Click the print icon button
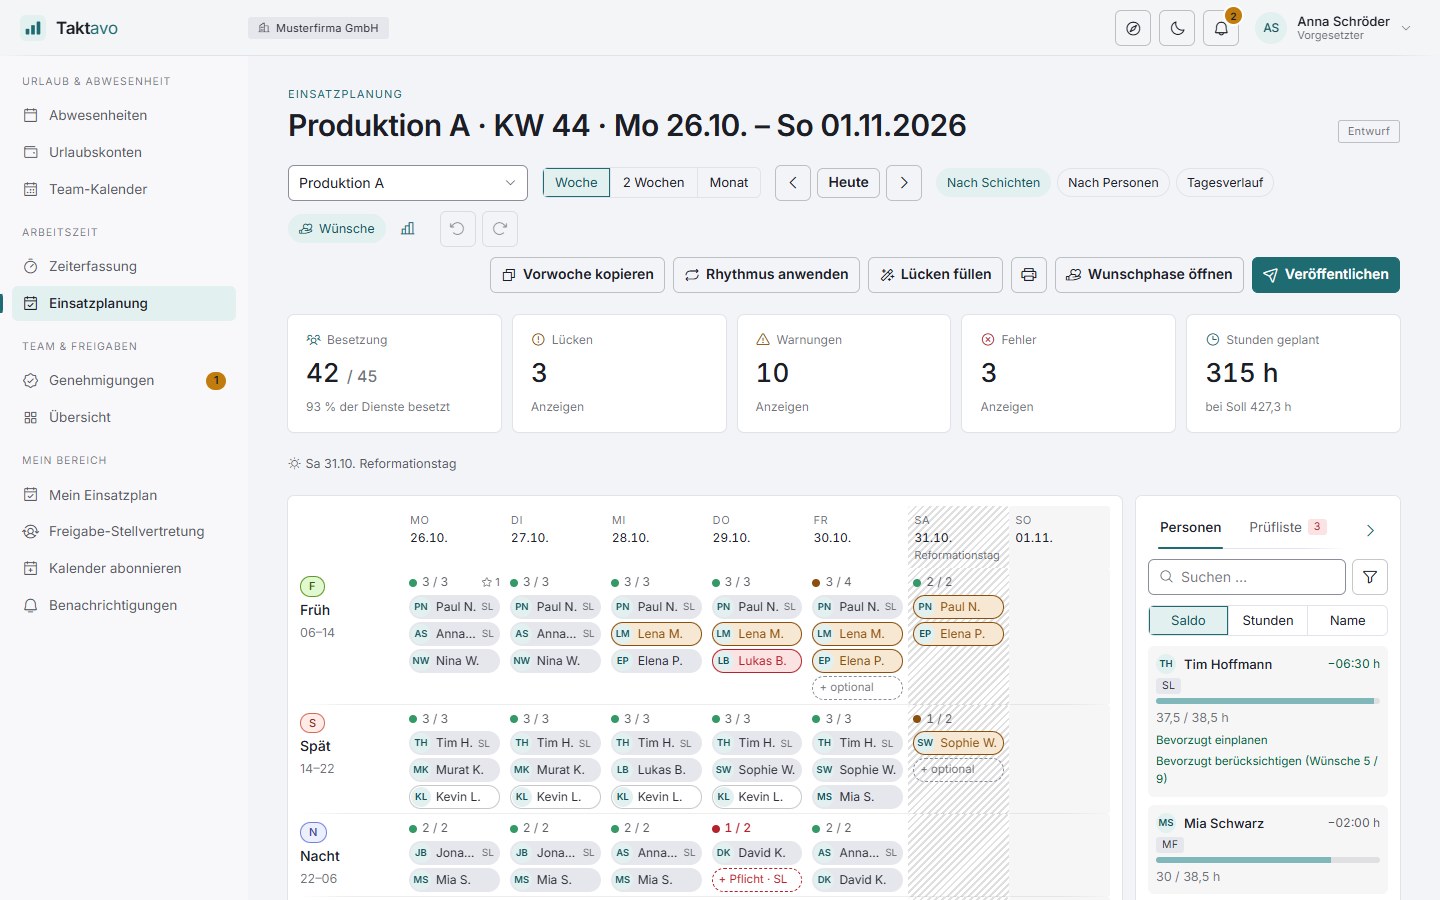The image size is (1440, 900). 1029,275
